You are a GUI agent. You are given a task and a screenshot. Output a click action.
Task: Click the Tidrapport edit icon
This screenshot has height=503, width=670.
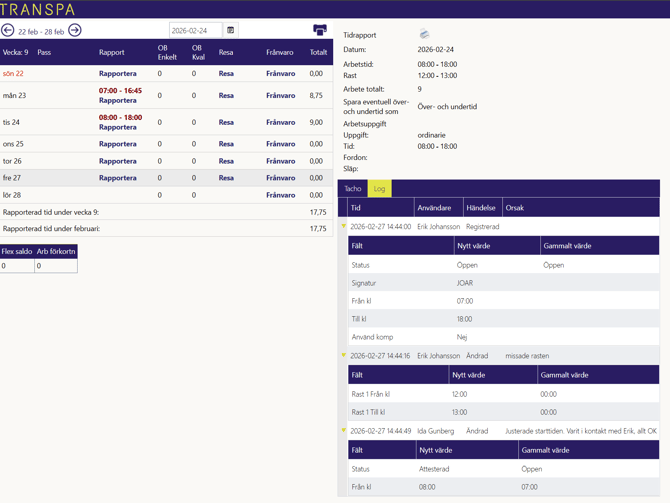(424, 35)
